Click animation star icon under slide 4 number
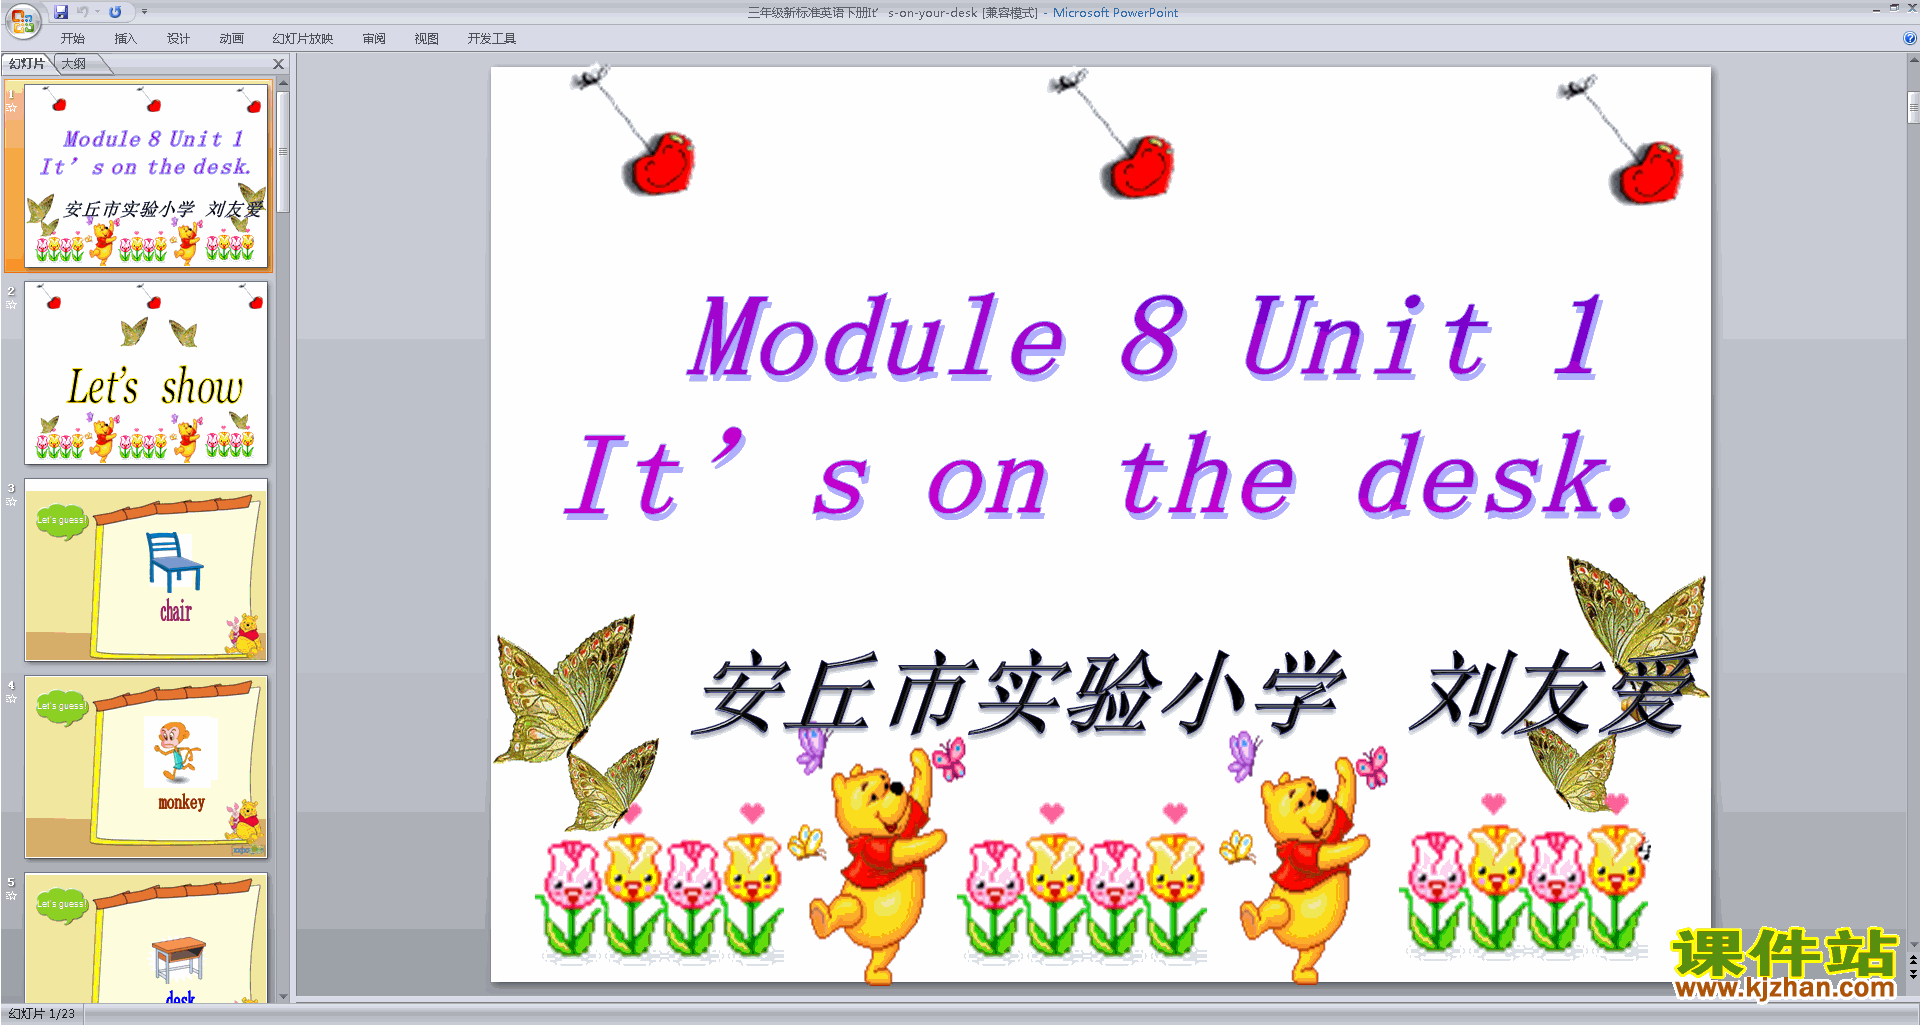The width and height of the screenshot is (1920, 1025). pyautogui.click(x=11, y=699)
